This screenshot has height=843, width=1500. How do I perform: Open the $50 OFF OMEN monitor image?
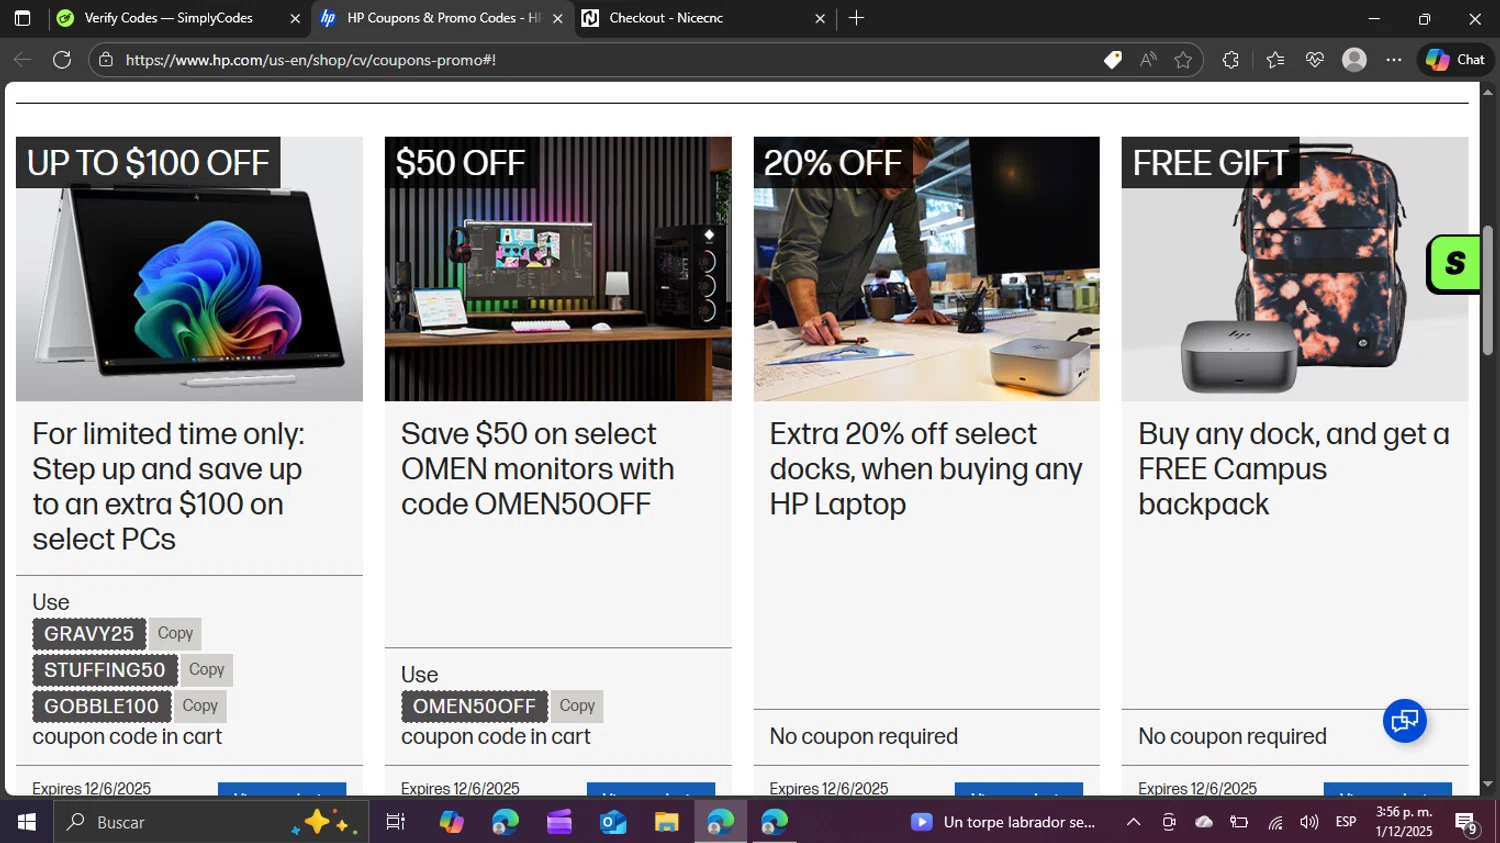click(x=558, y=269)
